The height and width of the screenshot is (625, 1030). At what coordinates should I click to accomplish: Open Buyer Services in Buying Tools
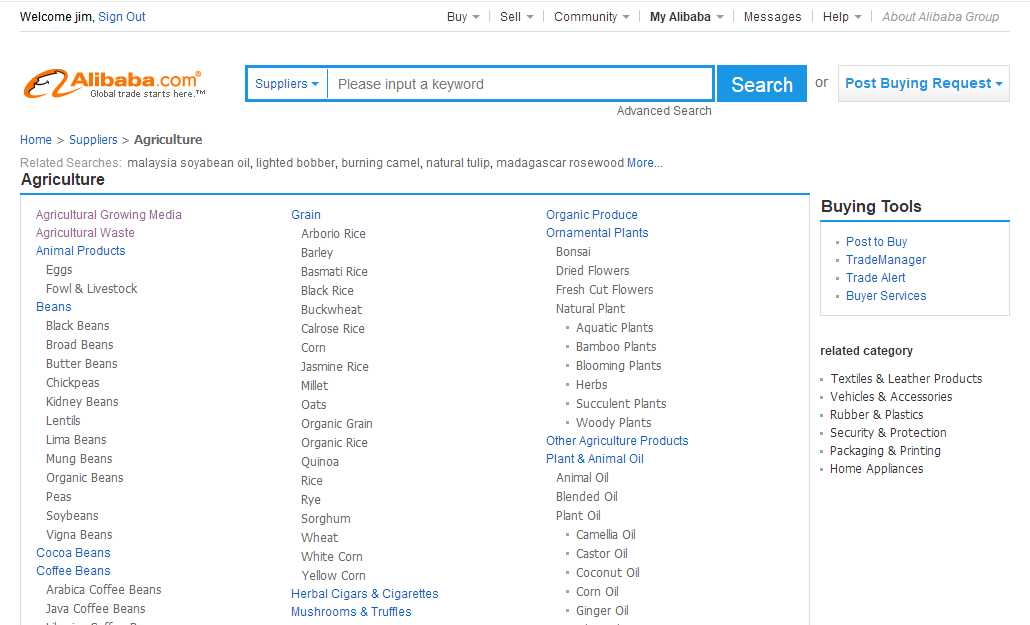click(885, 296)
